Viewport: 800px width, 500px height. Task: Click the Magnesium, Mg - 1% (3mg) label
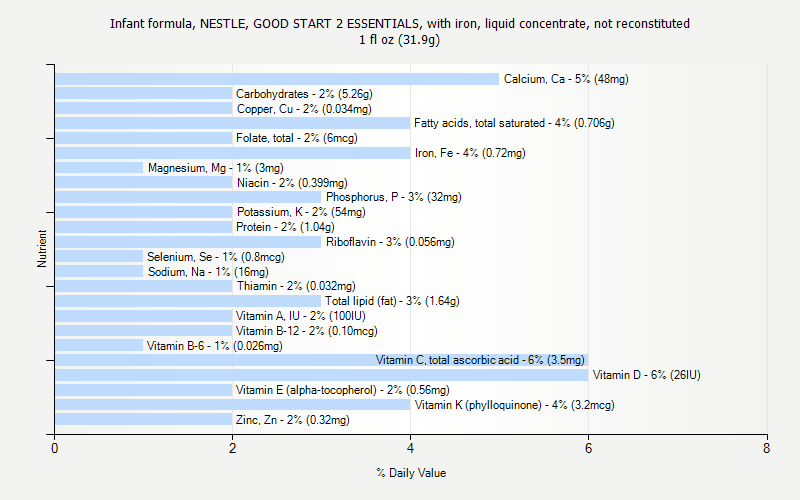(x=216, y=168)
